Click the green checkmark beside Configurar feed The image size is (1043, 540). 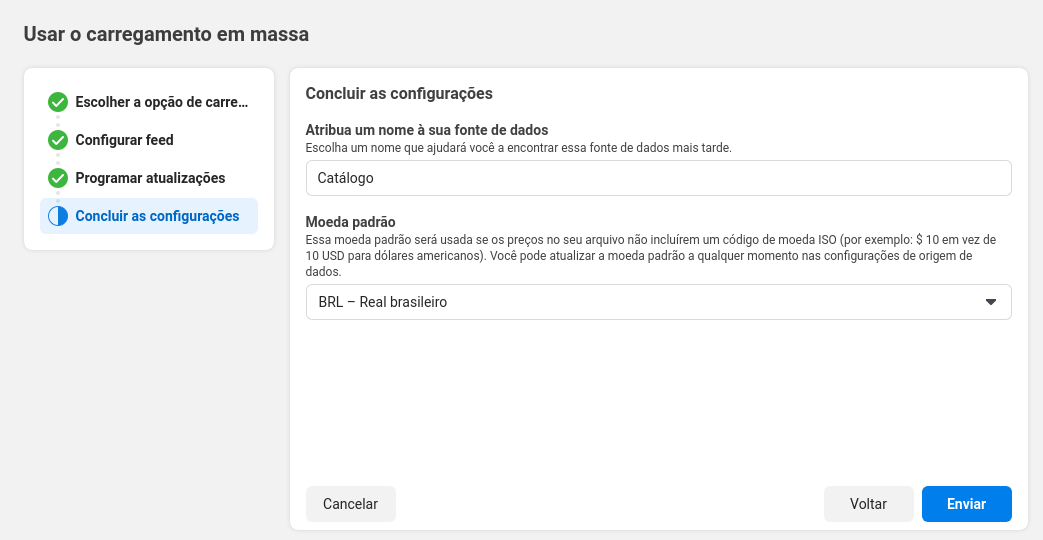[x=58, y=140]
